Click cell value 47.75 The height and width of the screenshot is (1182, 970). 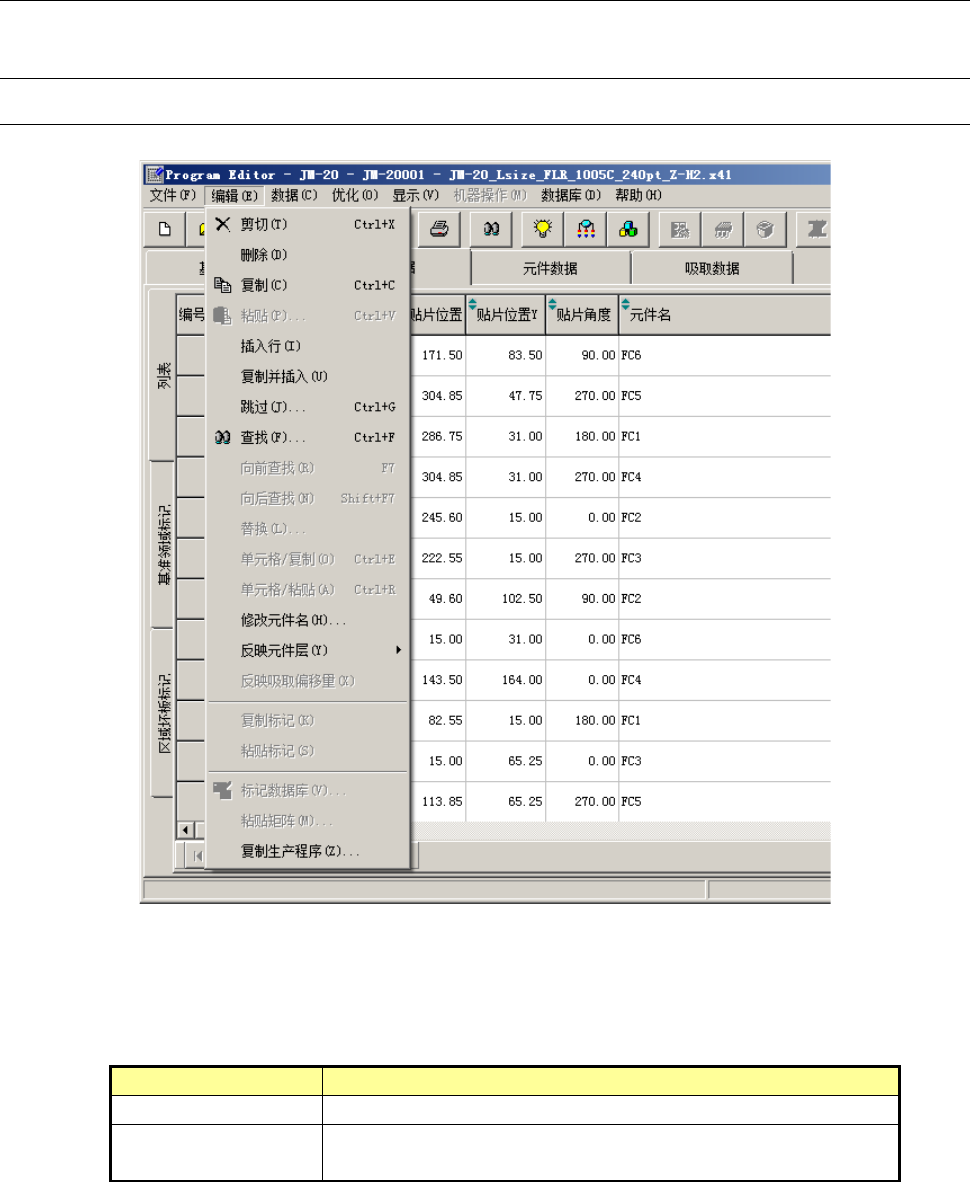coord(525,396)
